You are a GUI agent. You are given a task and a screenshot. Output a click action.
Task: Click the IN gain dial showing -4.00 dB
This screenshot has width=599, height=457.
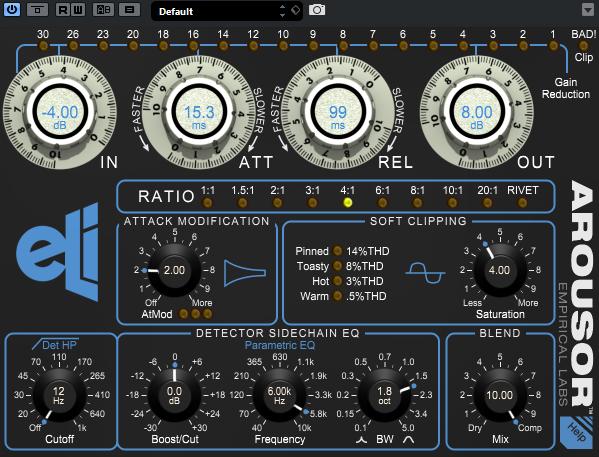coord(60,112)
